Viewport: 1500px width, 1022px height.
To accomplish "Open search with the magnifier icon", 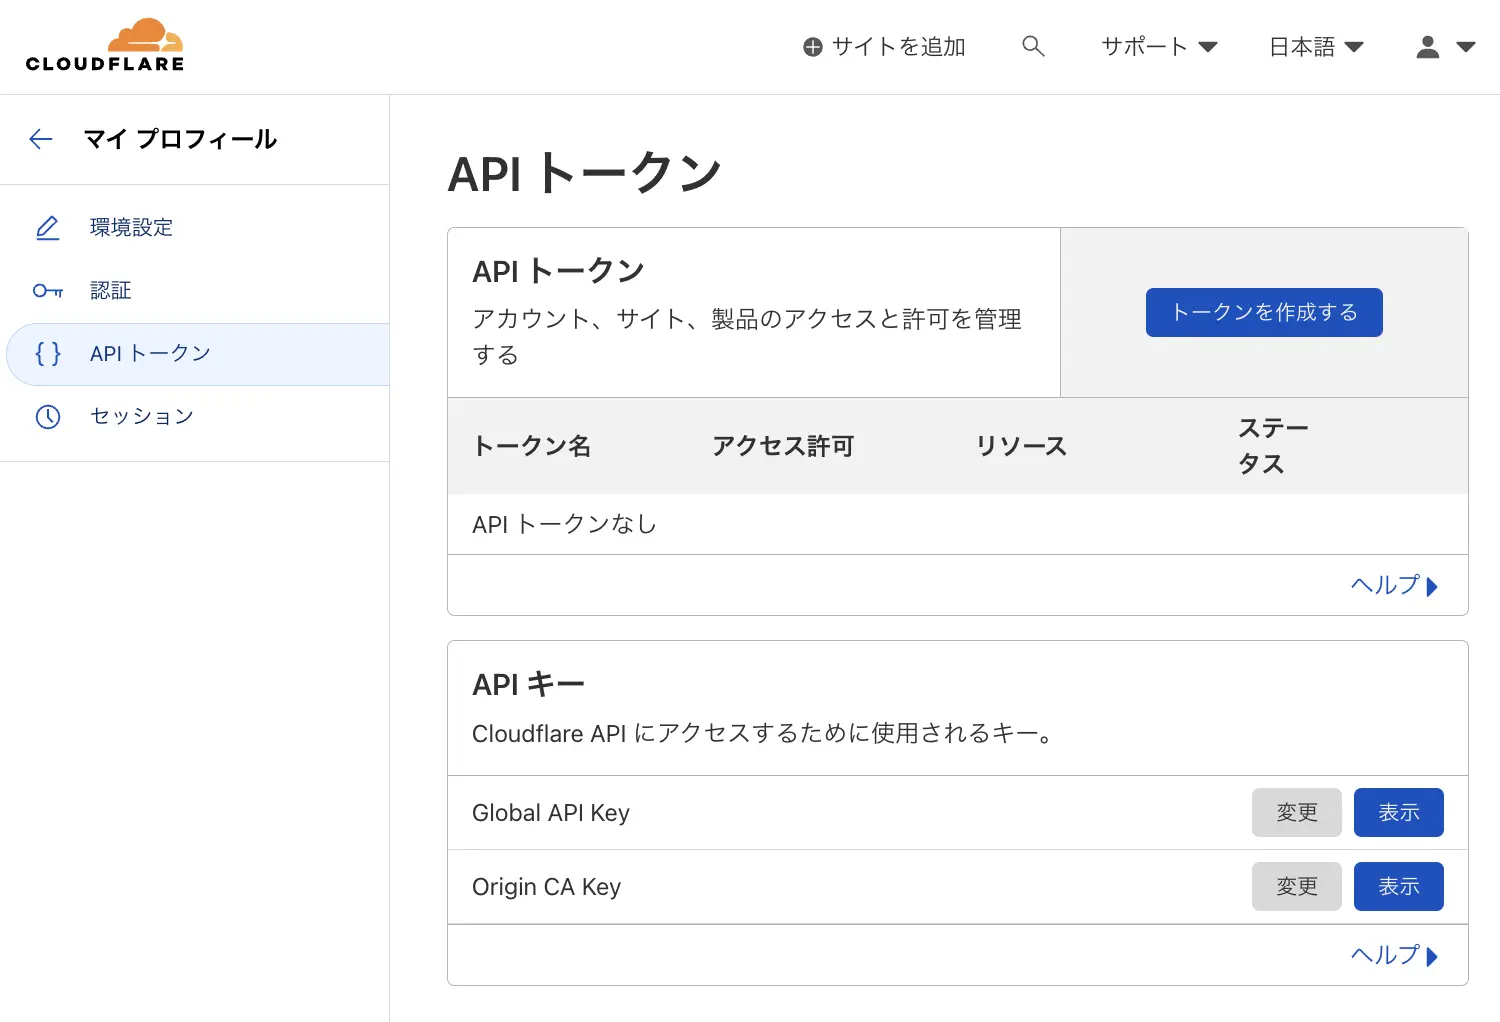I will click(1033, 46).
